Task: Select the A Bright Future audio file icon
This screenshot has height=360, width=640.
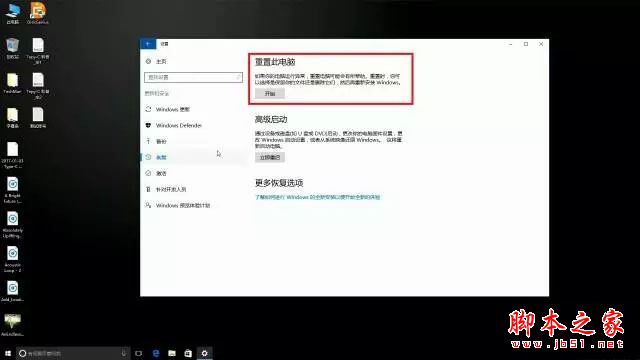Action: click(x=13, y=190)
